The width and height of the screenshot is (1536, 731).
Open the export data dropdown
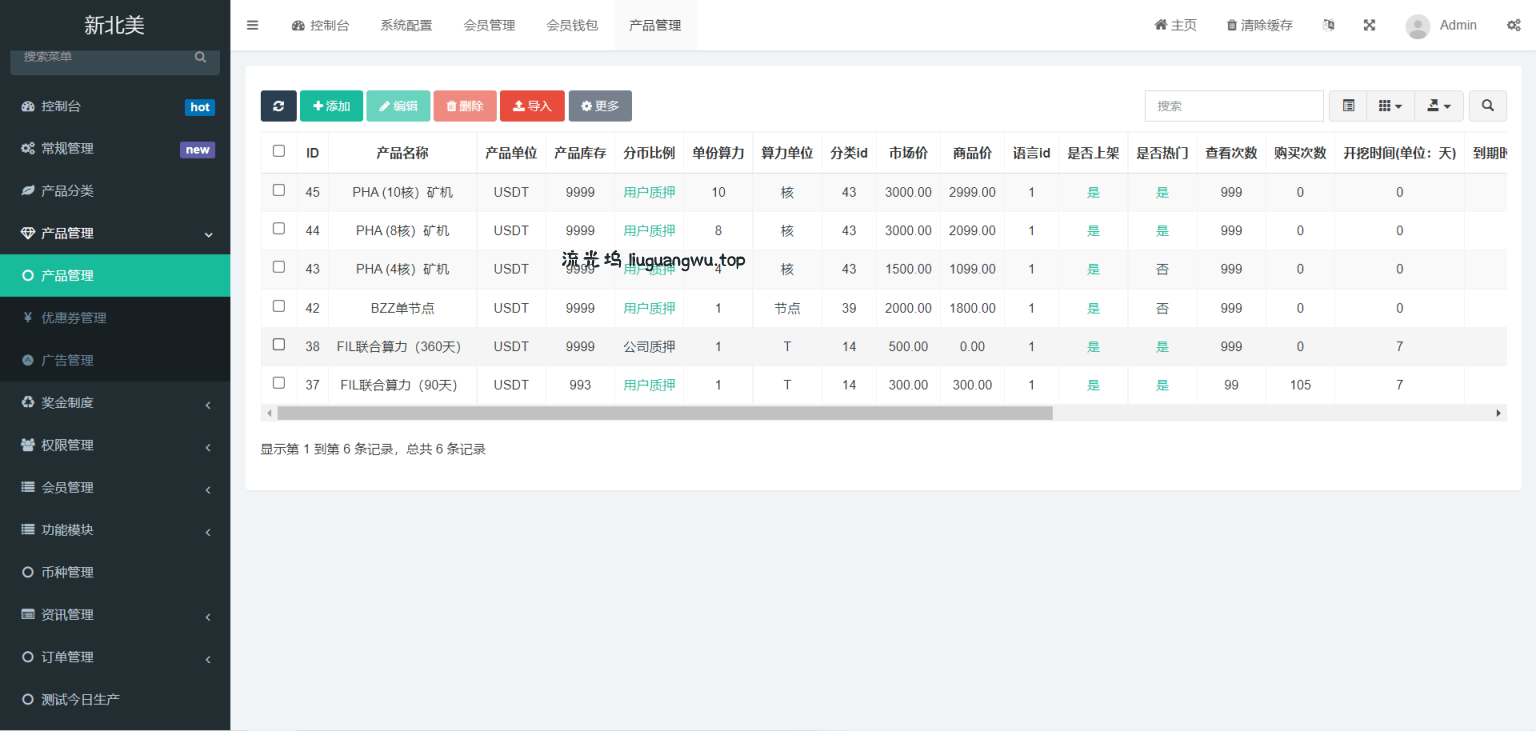1438,106
